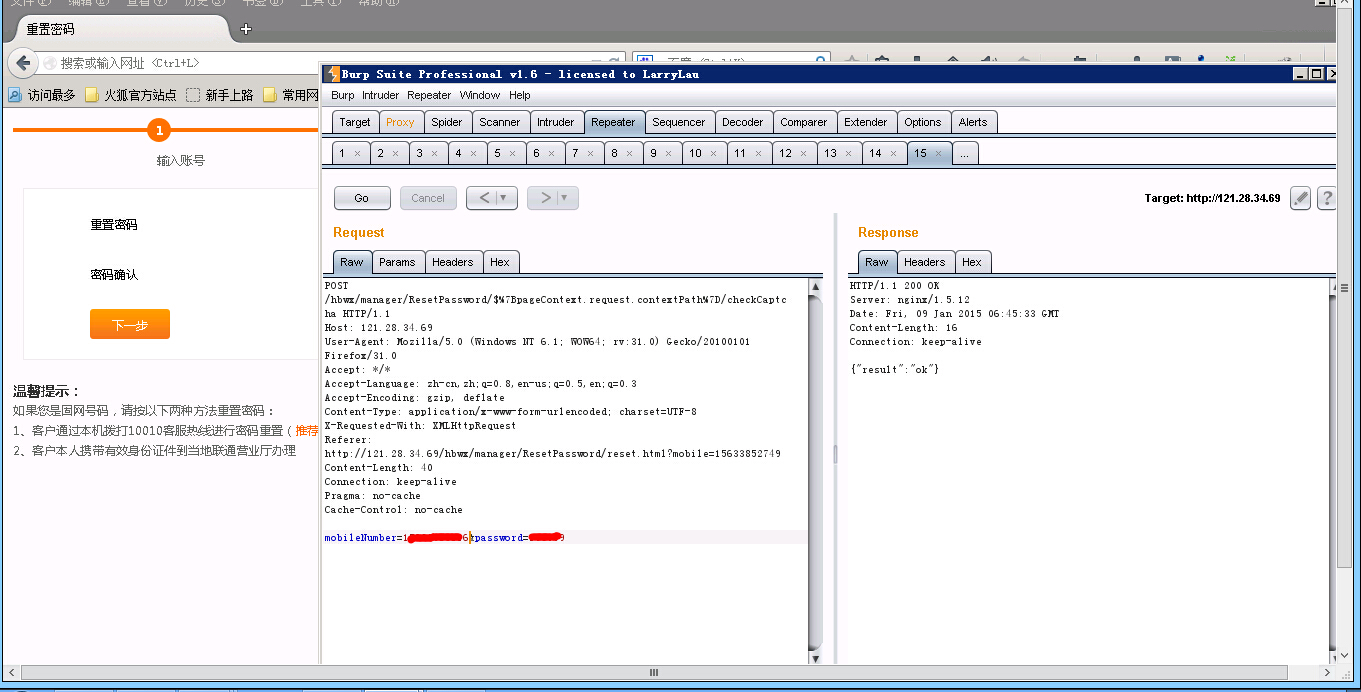Switch to the Spider tool tab
This screenshot has height=692, width=1361.
pos(447,122)
